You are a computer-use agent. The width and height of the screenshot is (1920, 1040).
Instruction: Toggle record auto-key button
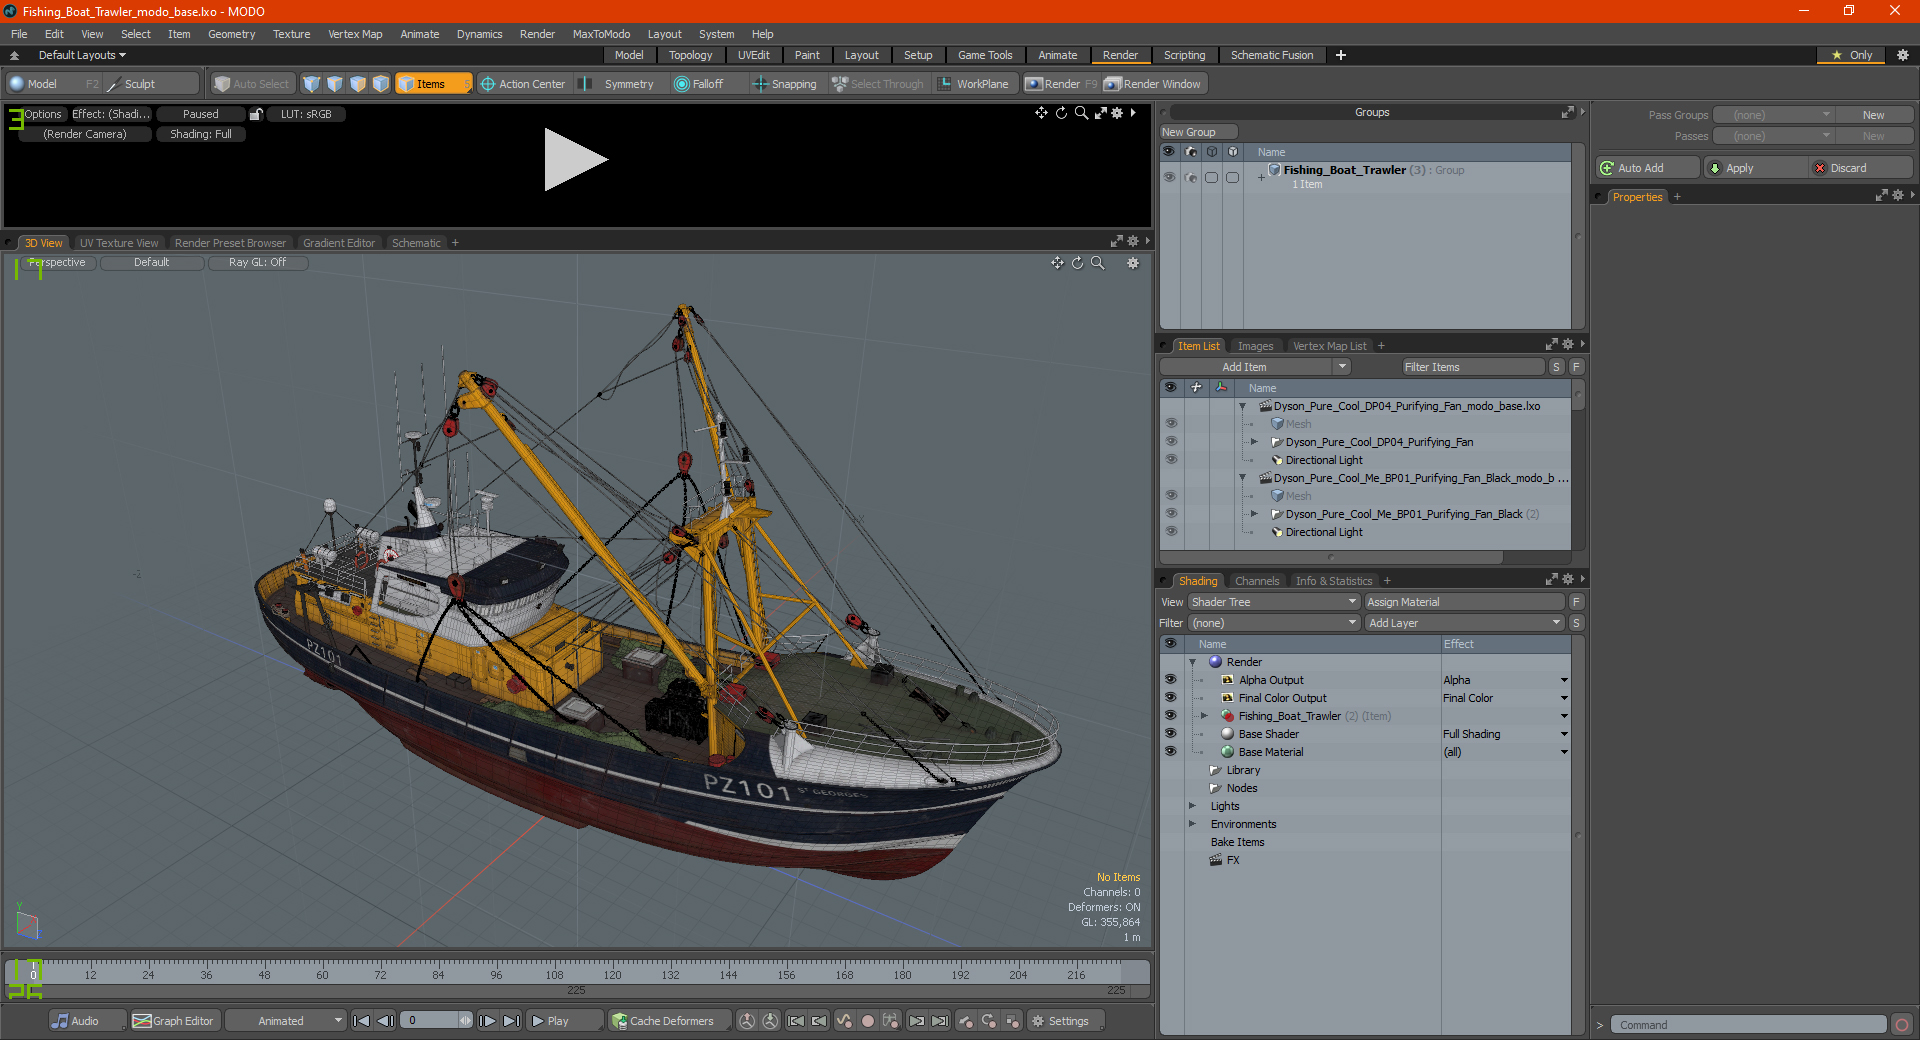click(x=868, y=1021)
